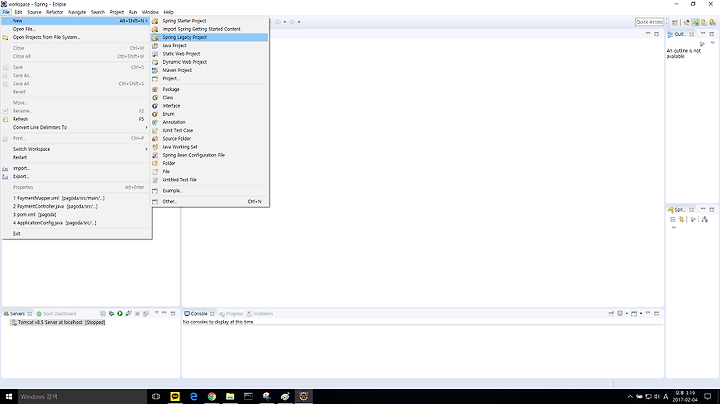This screenshot has width=720, height=404.
Task: Click the Interface icon in the submenu
Action: coord(155,106)
